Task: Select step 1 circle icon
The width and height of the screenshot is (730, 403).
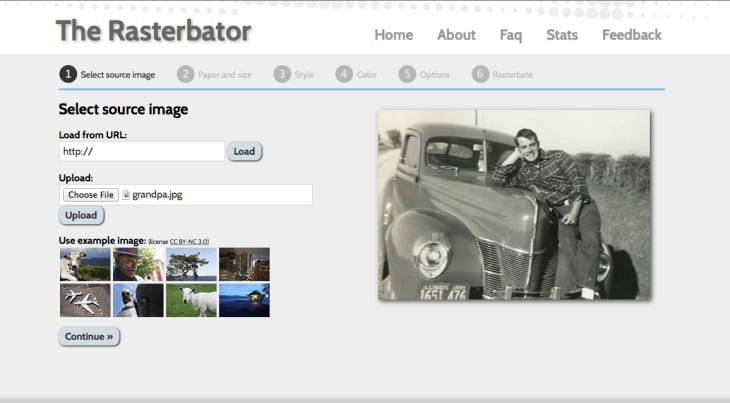Action: pos(68,74)
